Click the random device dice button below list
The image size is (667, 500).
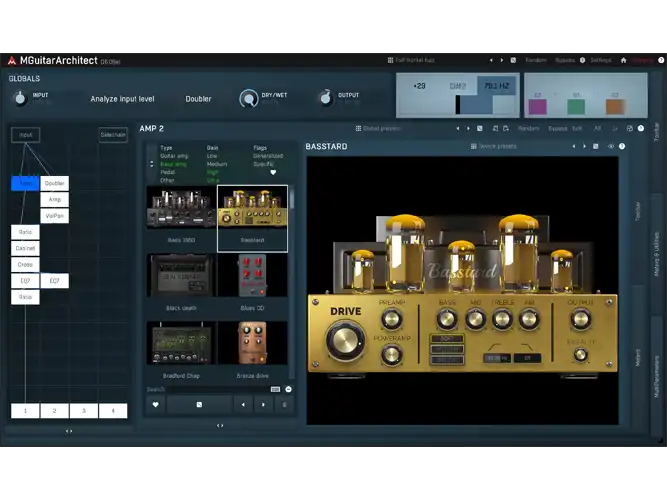point(199,404)
